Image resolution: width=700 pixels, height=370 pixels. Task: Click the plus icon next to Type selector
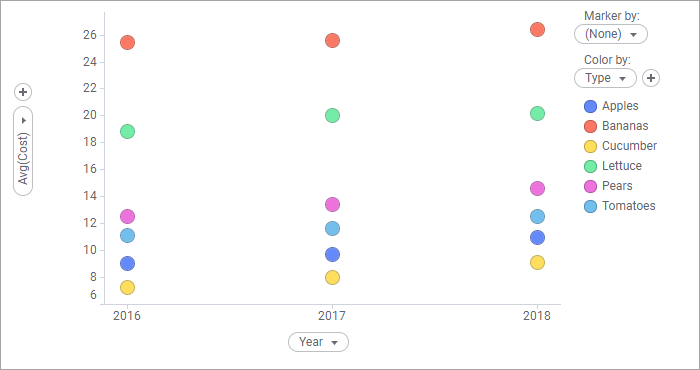(651, 78)
